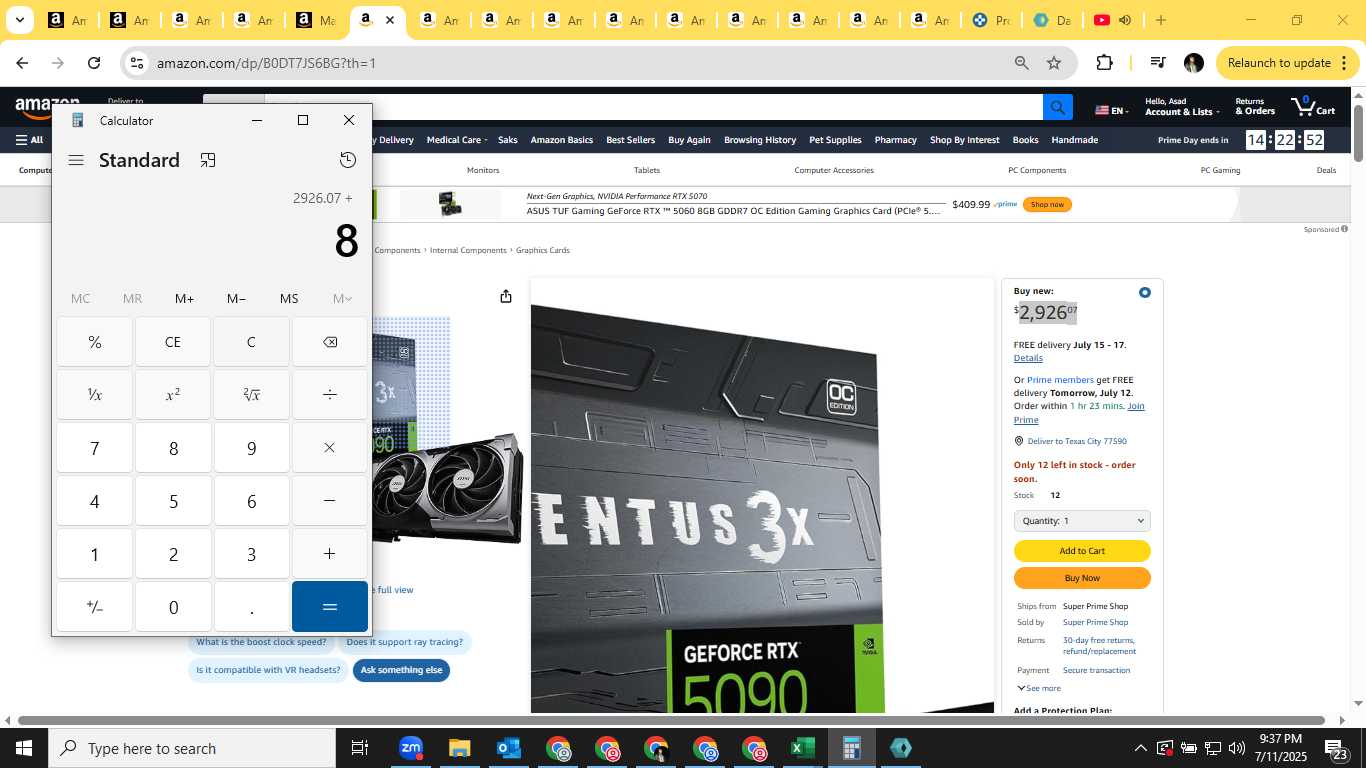Click the zoom magnifier icon in address bar
Viewport: 1366px width, 768px height.
(1021, 63)
